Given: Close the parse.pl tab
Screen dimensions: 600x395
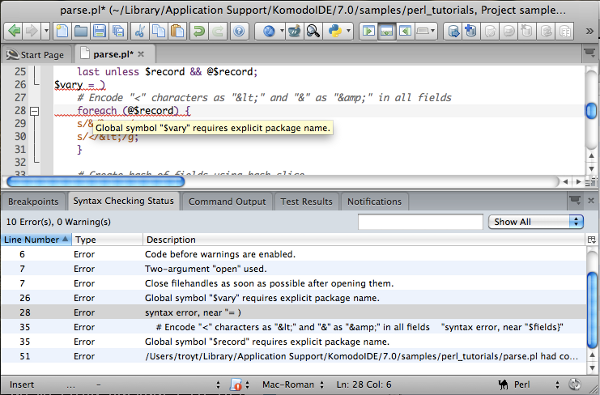Looking at the screenshot, I should [x=141, y=54].
